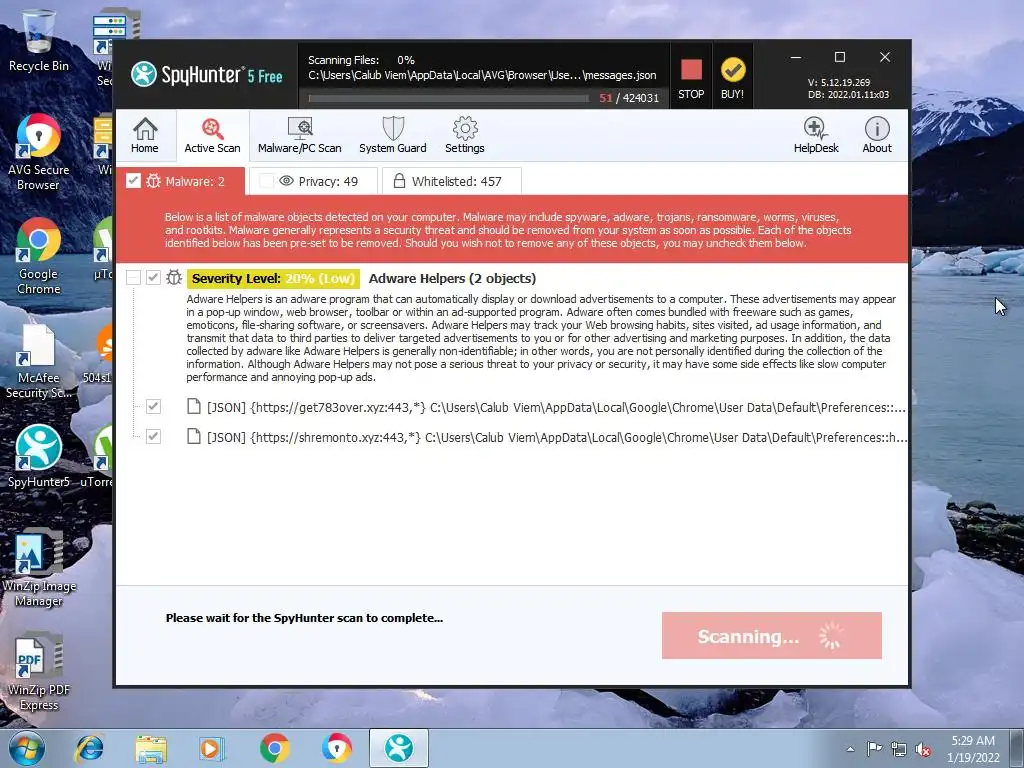This screenshot has width=1024, height=768.
Task: Minimize the SpyHunter window
Action: [795, 57]
